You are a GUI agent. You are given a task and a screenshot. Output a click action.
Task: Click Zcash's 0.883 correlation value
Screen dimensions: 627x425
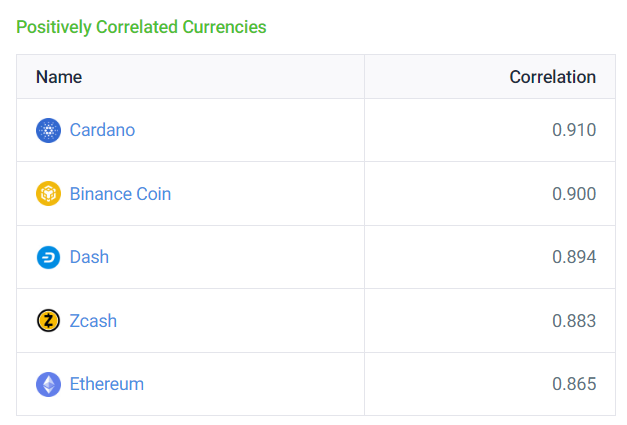click(574, 321)
